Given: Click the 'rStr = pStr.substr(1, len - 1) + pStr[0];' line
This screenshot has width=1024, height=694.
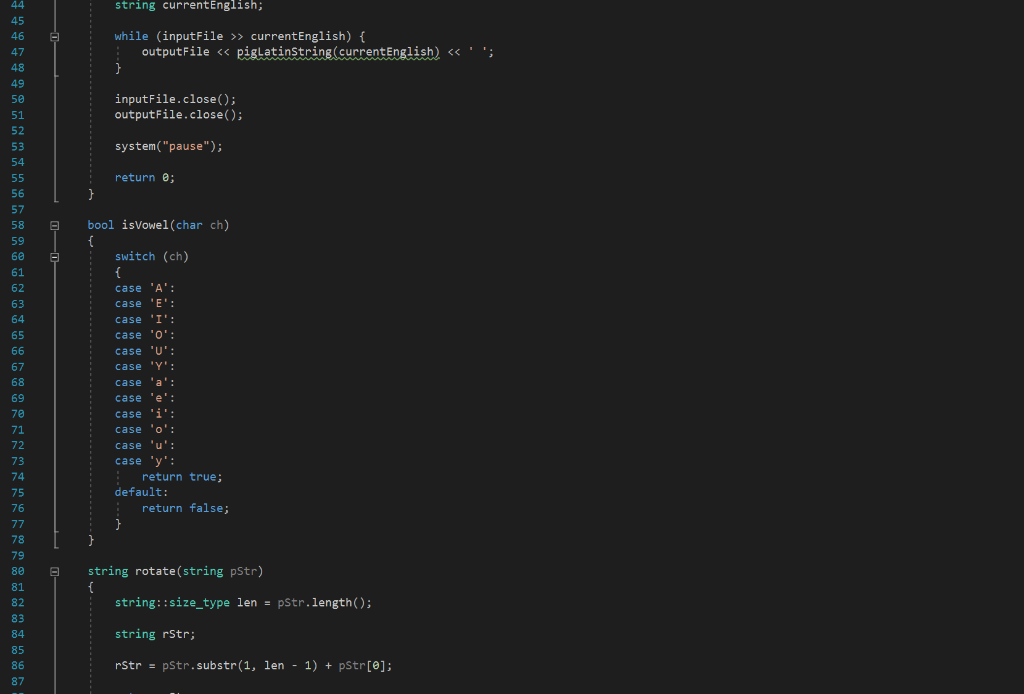Looking at the screenshot, I should (x=253, y=665).
